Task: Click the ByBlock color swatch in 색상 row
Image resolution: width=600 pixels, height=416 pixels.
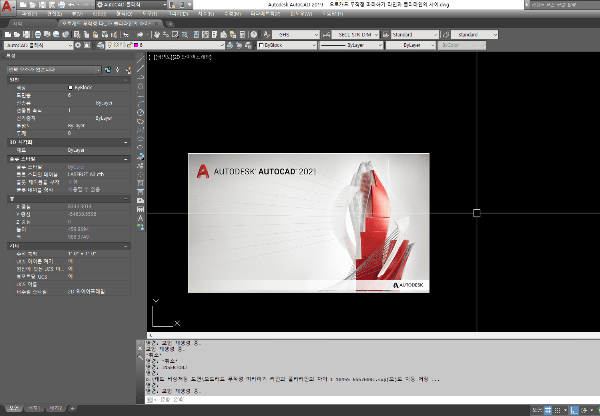Action: (70, 88)
